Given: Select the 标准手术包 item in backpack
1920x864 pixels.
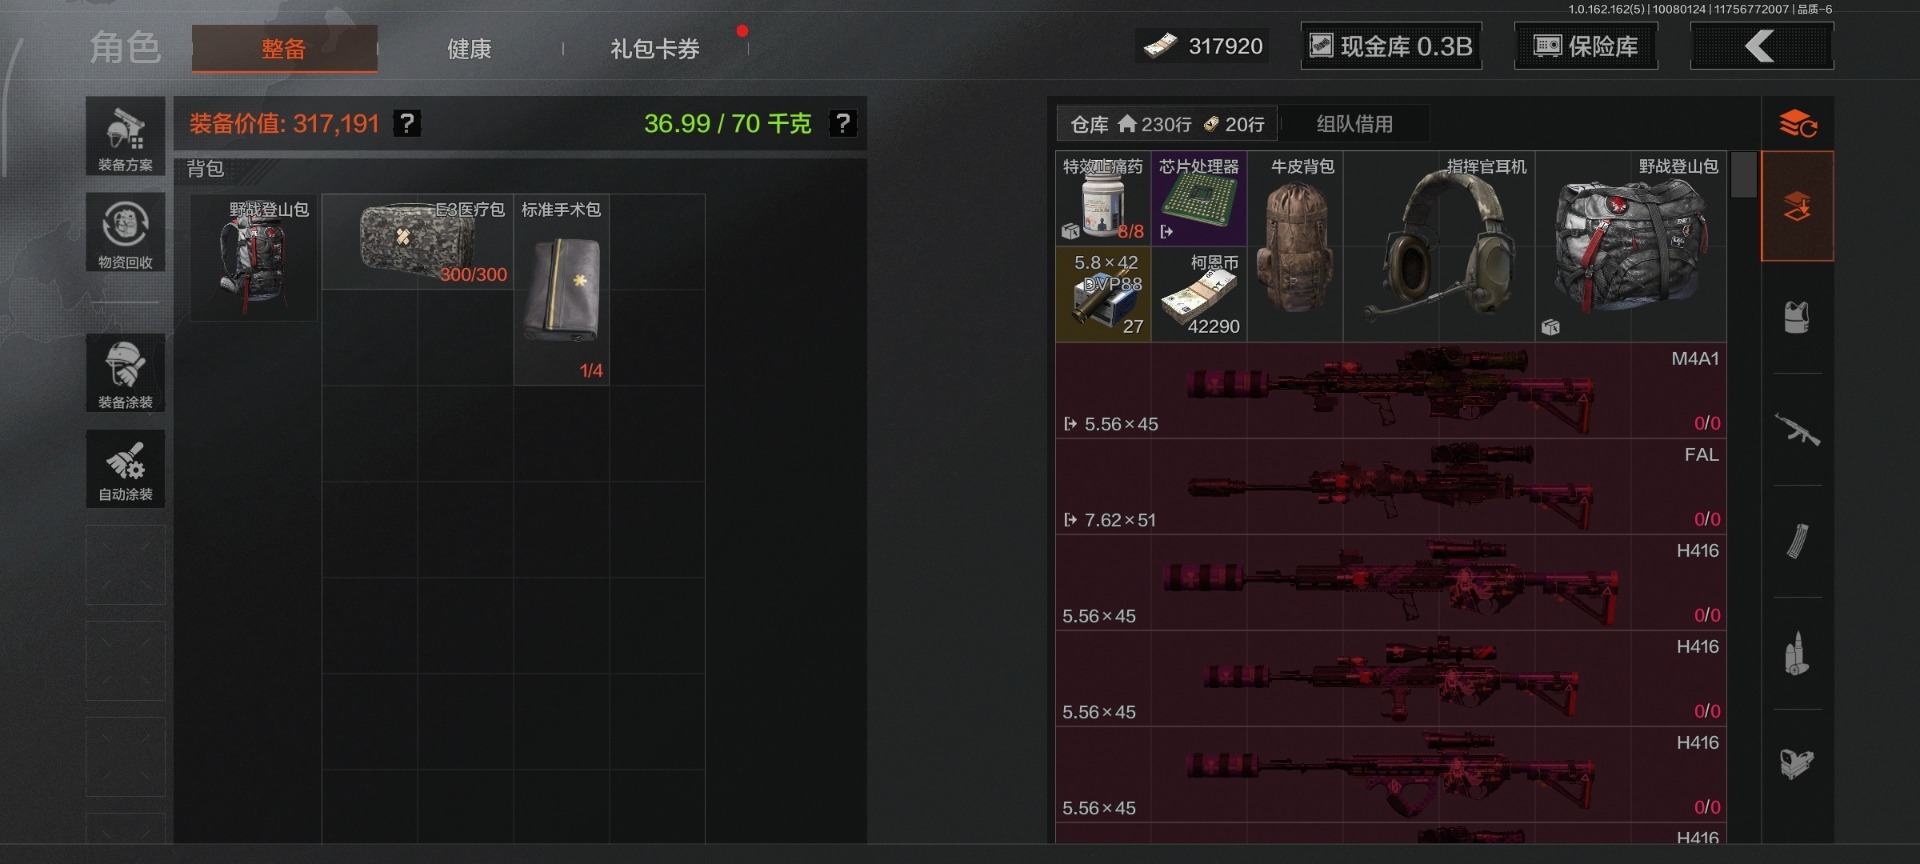Looking at the screenshot, I should point(561,289).
